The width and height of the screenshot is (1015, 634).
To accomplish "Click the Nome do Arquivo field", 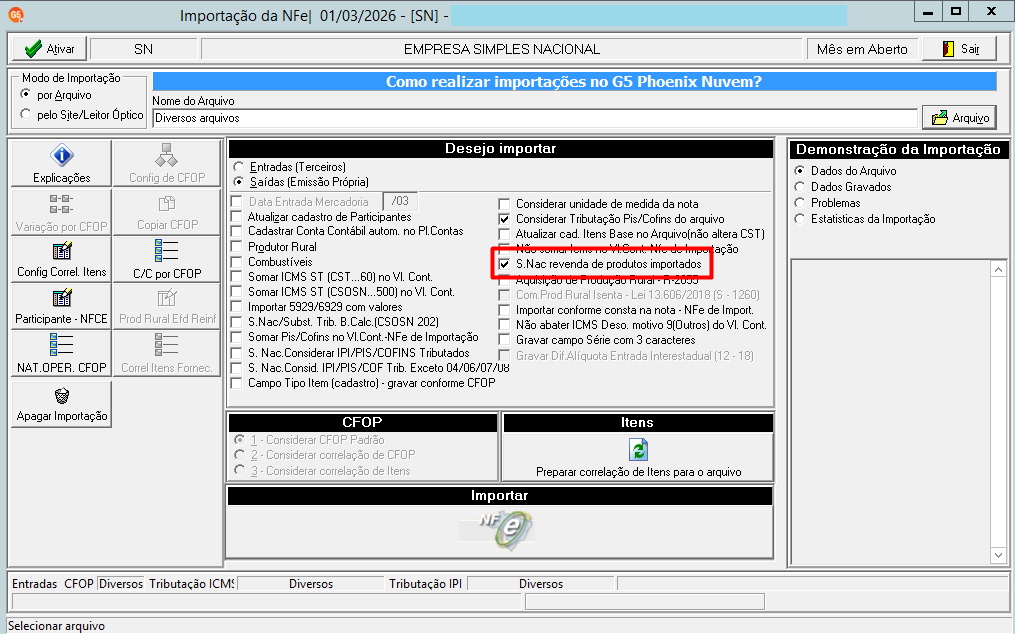I will click(x=535, y=118).
